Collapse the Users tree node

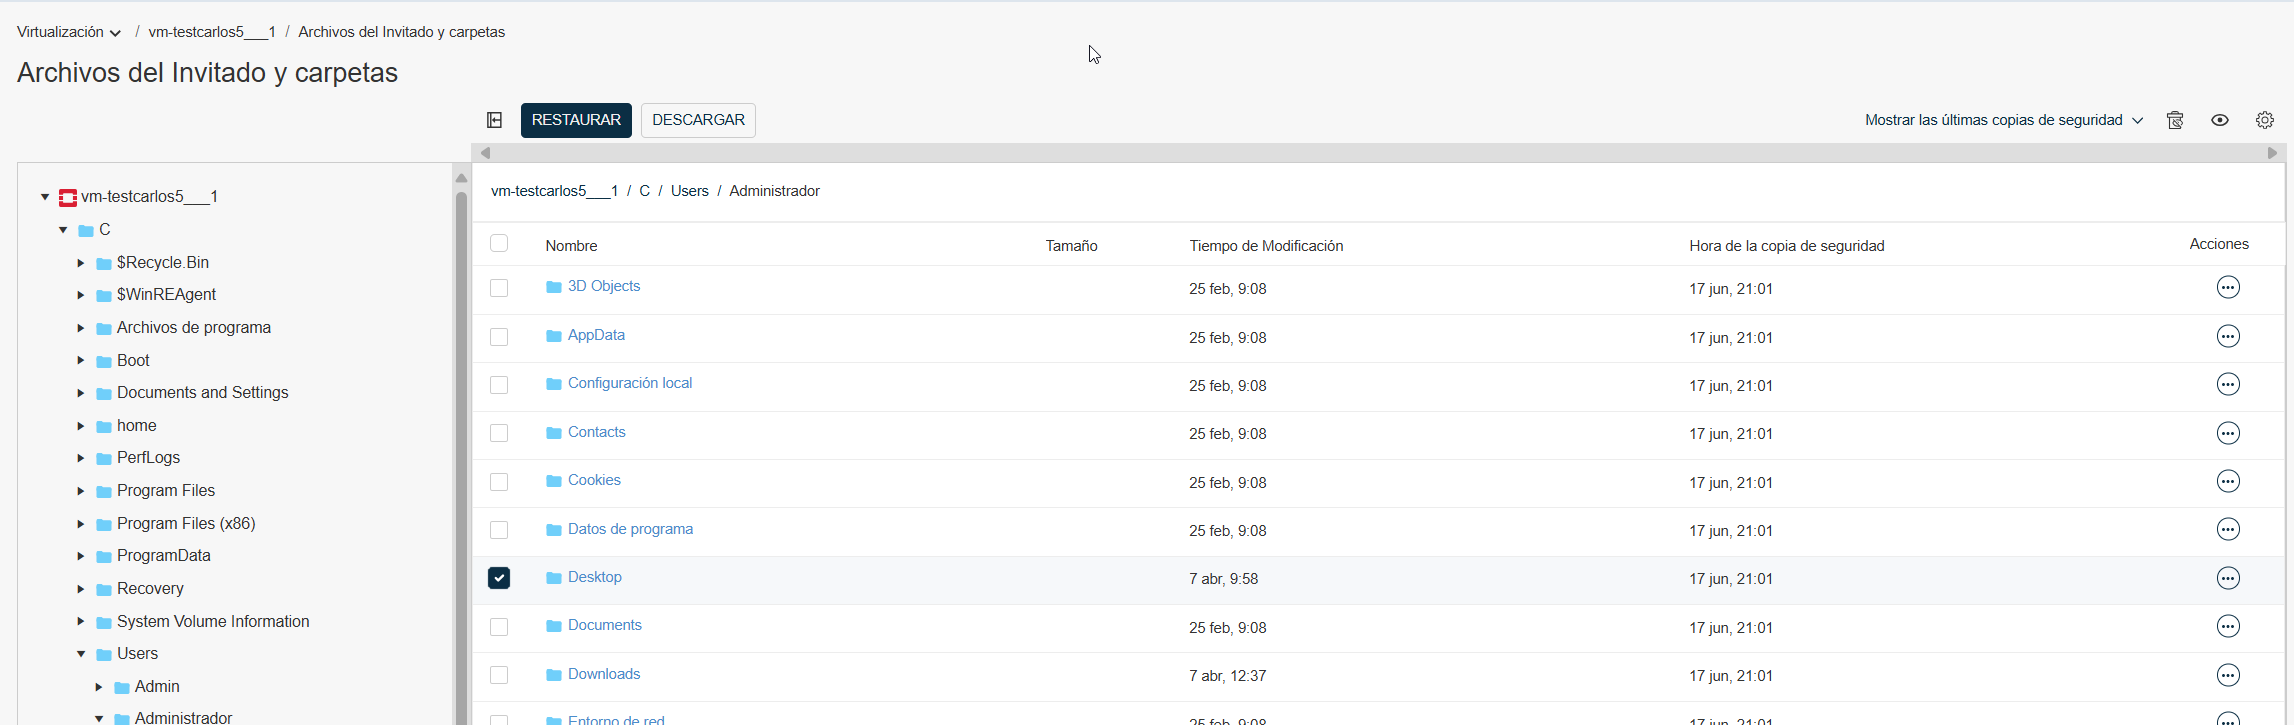(x=81, y=654)
